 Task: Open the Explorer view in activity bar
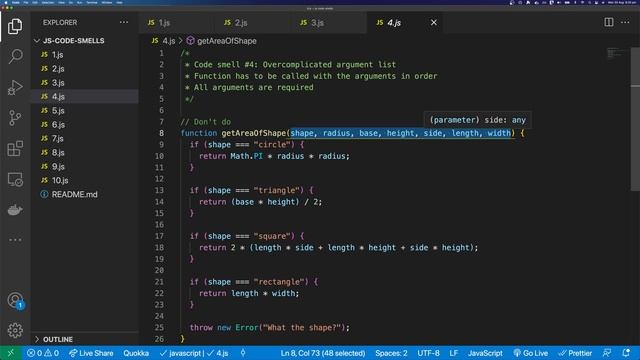pyautogui.click(x=15, y=27)
